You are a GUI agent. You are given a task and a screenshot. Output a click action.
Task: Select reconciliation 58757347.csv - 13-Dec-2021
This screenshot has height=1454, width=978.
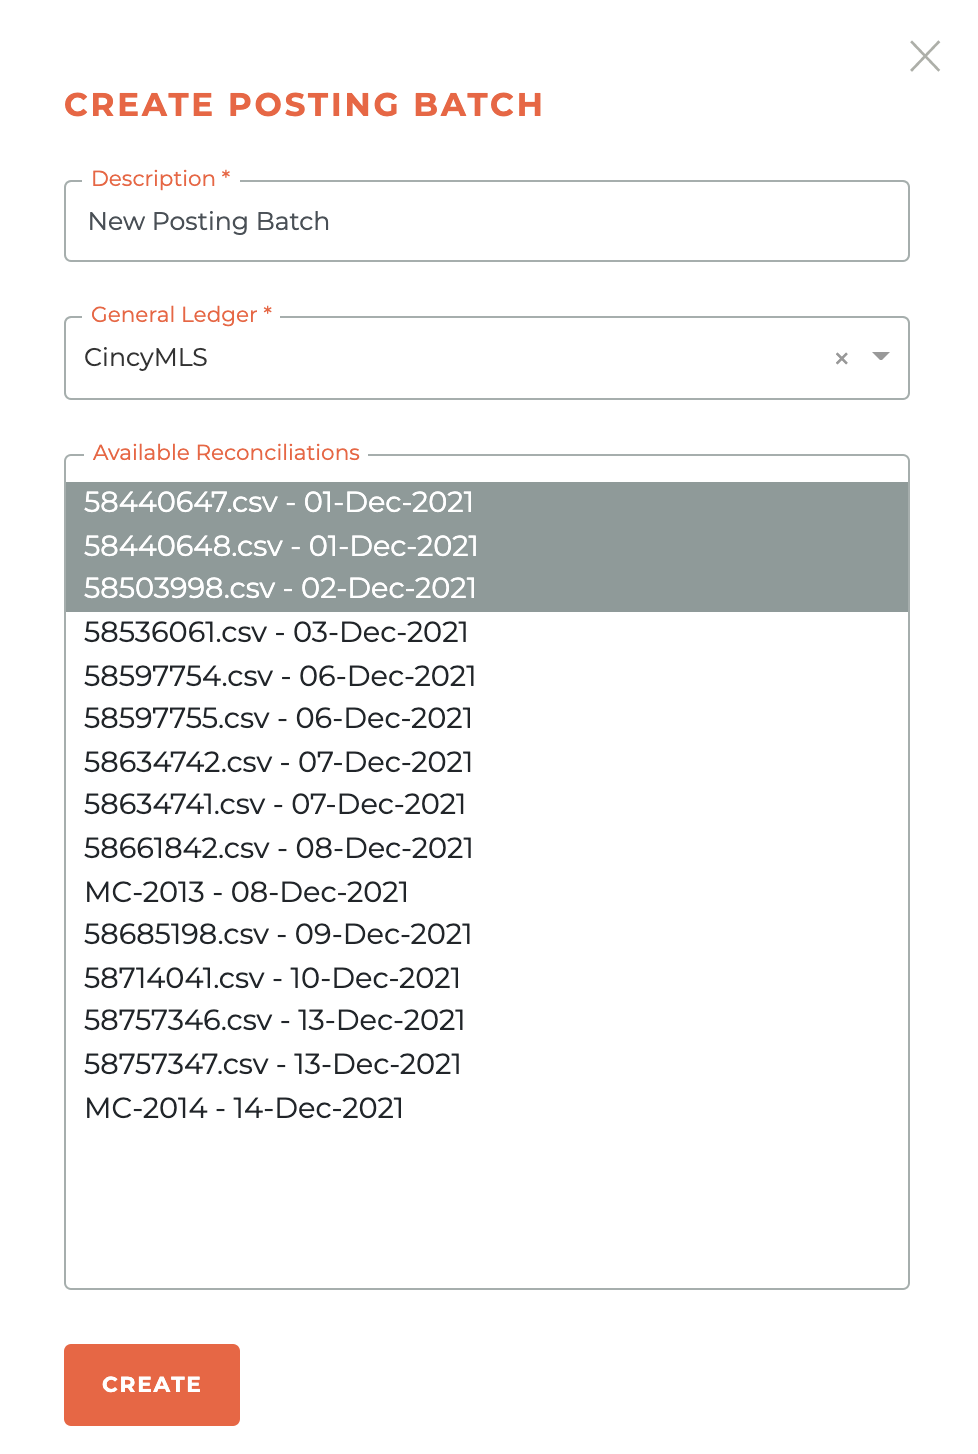point(272,1063)
